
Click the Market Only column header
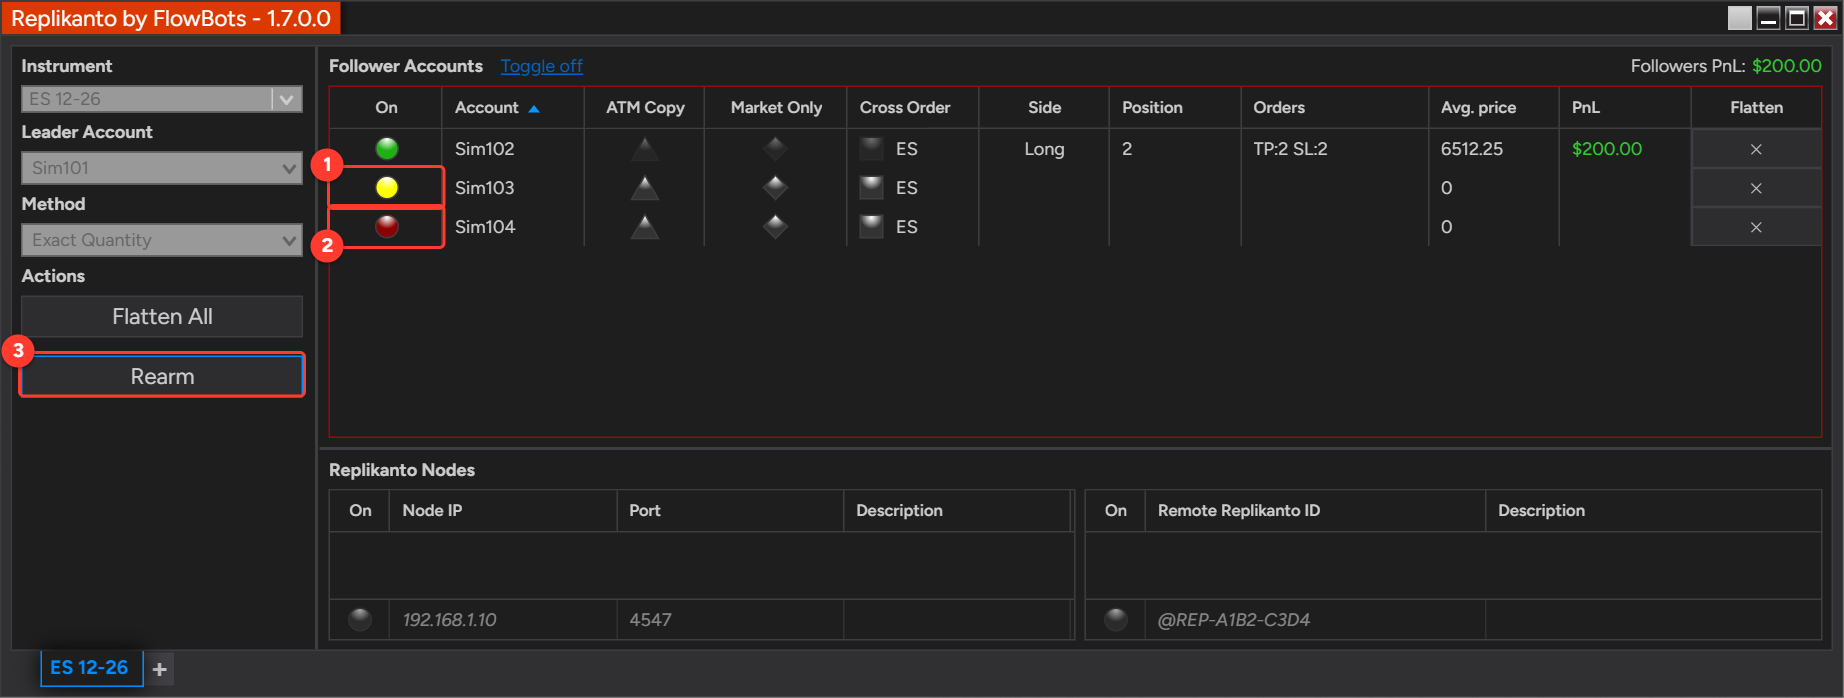(x=776, y=107)
